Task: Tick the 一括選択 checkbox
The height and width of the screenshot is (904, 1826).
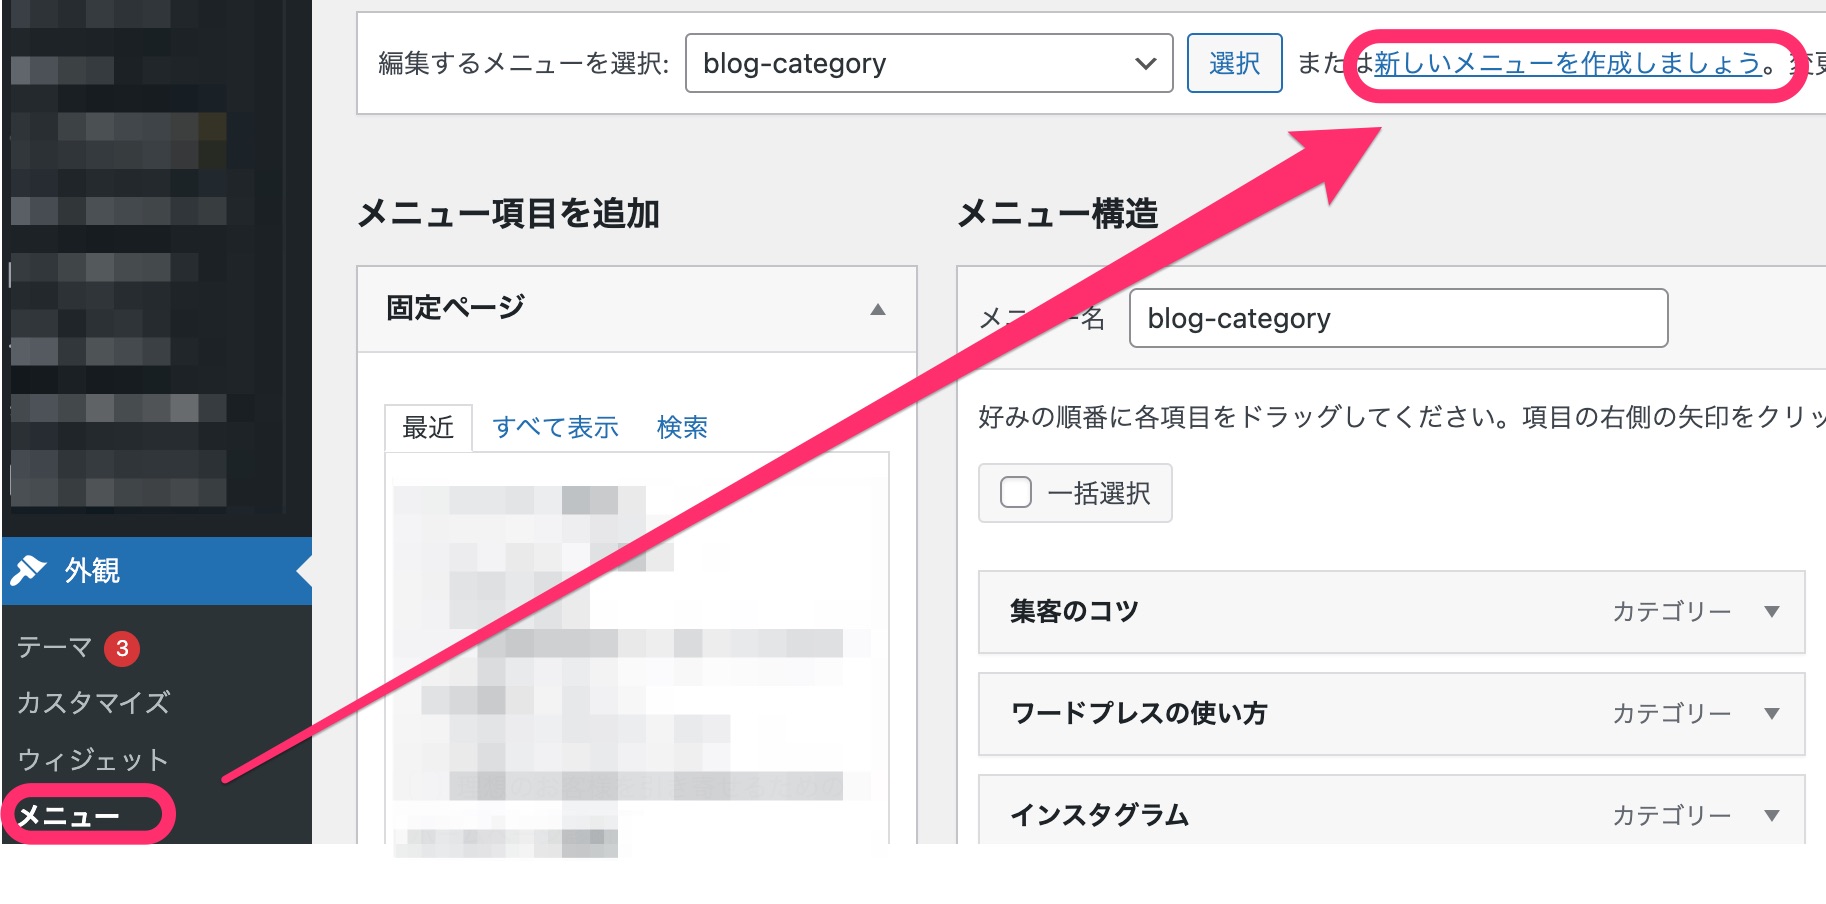Action: point(1016,492)
